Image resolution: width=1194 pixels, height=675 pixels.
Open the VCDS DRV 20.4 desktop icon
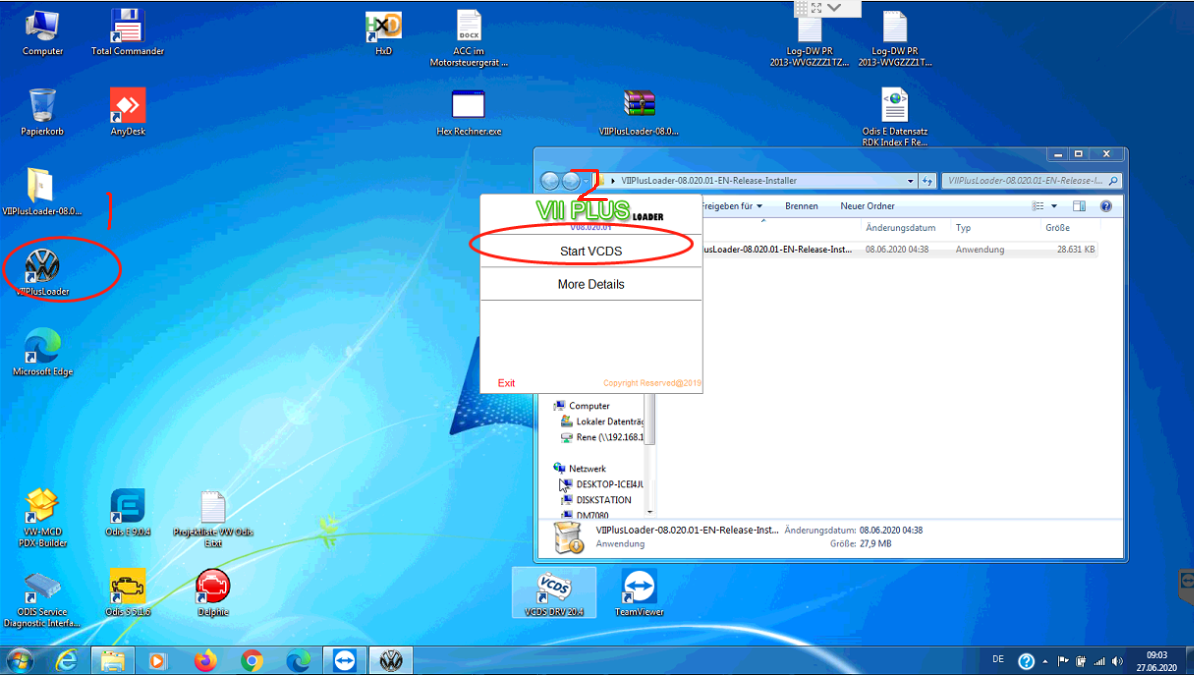553,591
